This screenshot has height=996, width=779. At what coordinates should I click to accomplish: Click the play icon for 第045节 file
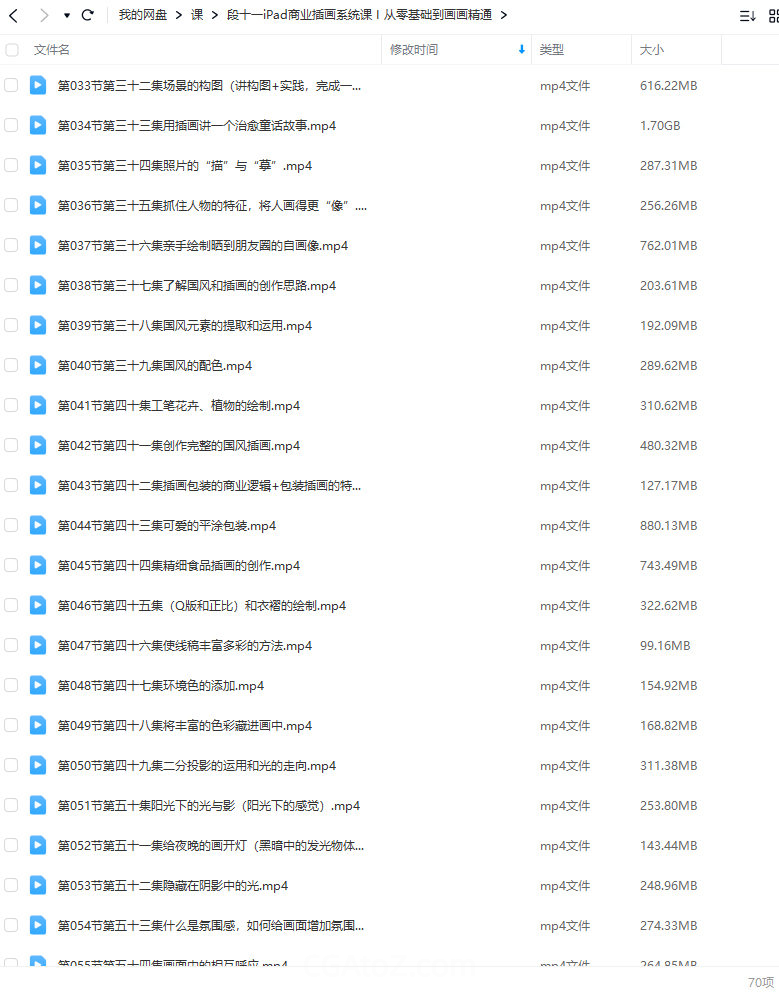tap(38, 565)
